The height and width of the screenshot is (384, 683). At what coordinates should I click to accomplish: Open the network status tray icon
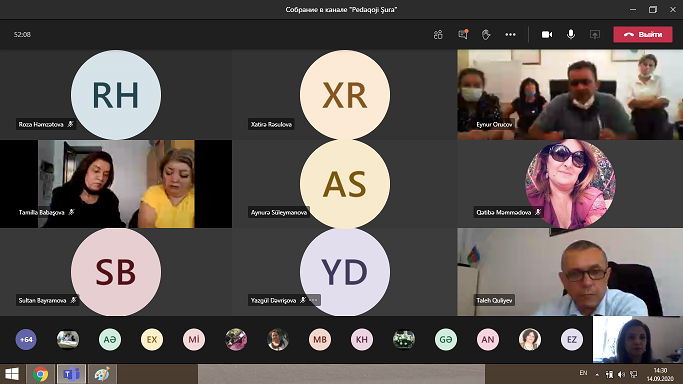[x=633, y=374]
